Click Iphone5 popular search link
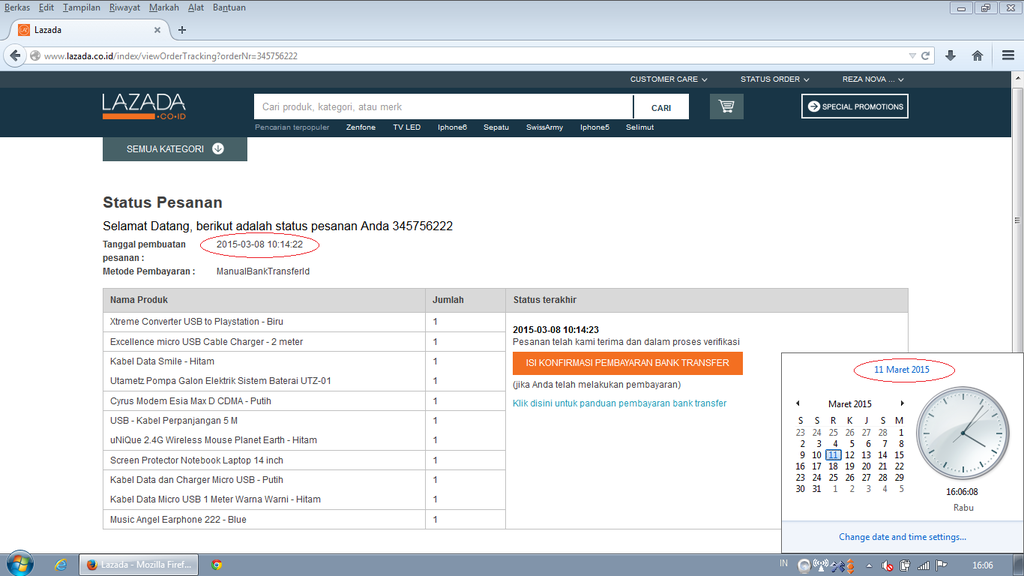 coord(594,127)
